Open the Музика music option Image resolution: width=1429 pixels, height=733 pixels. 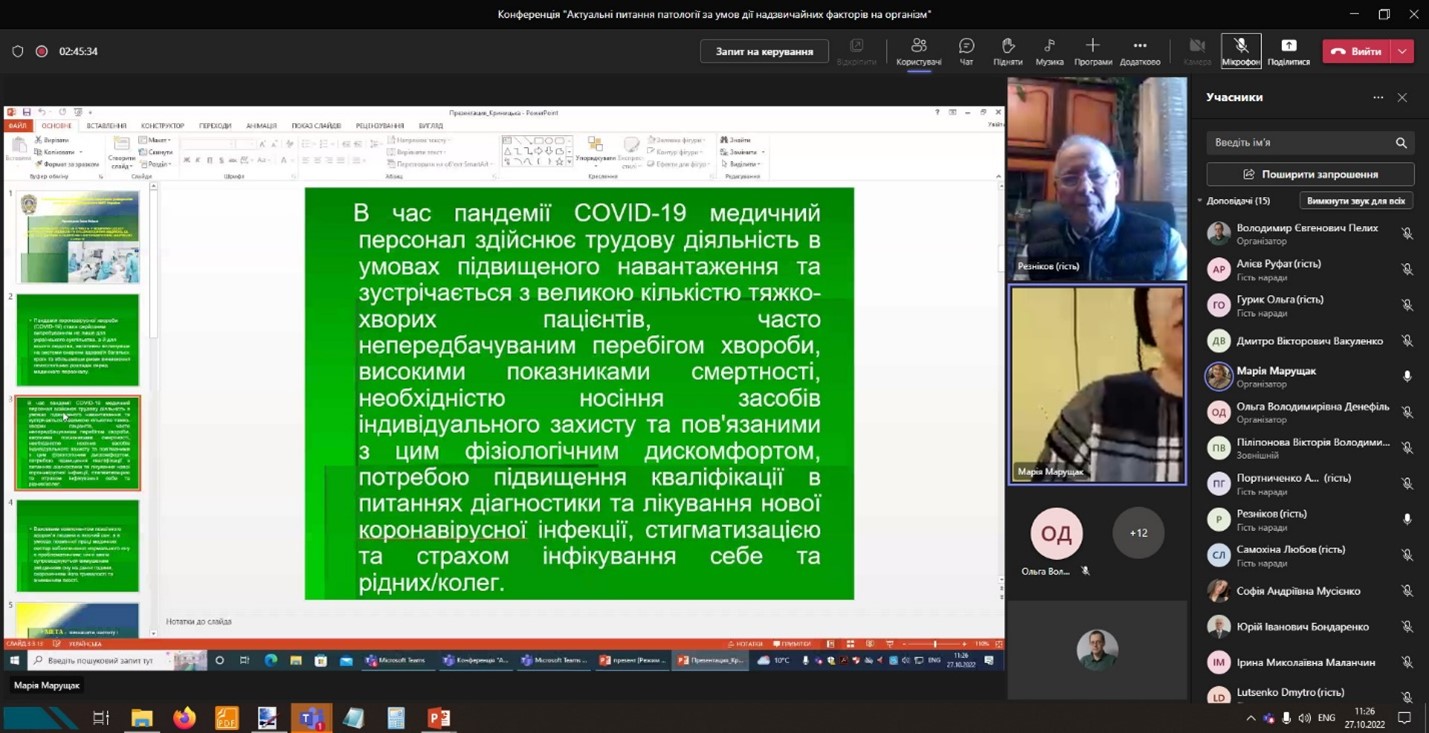click(x=1049, y=51)
